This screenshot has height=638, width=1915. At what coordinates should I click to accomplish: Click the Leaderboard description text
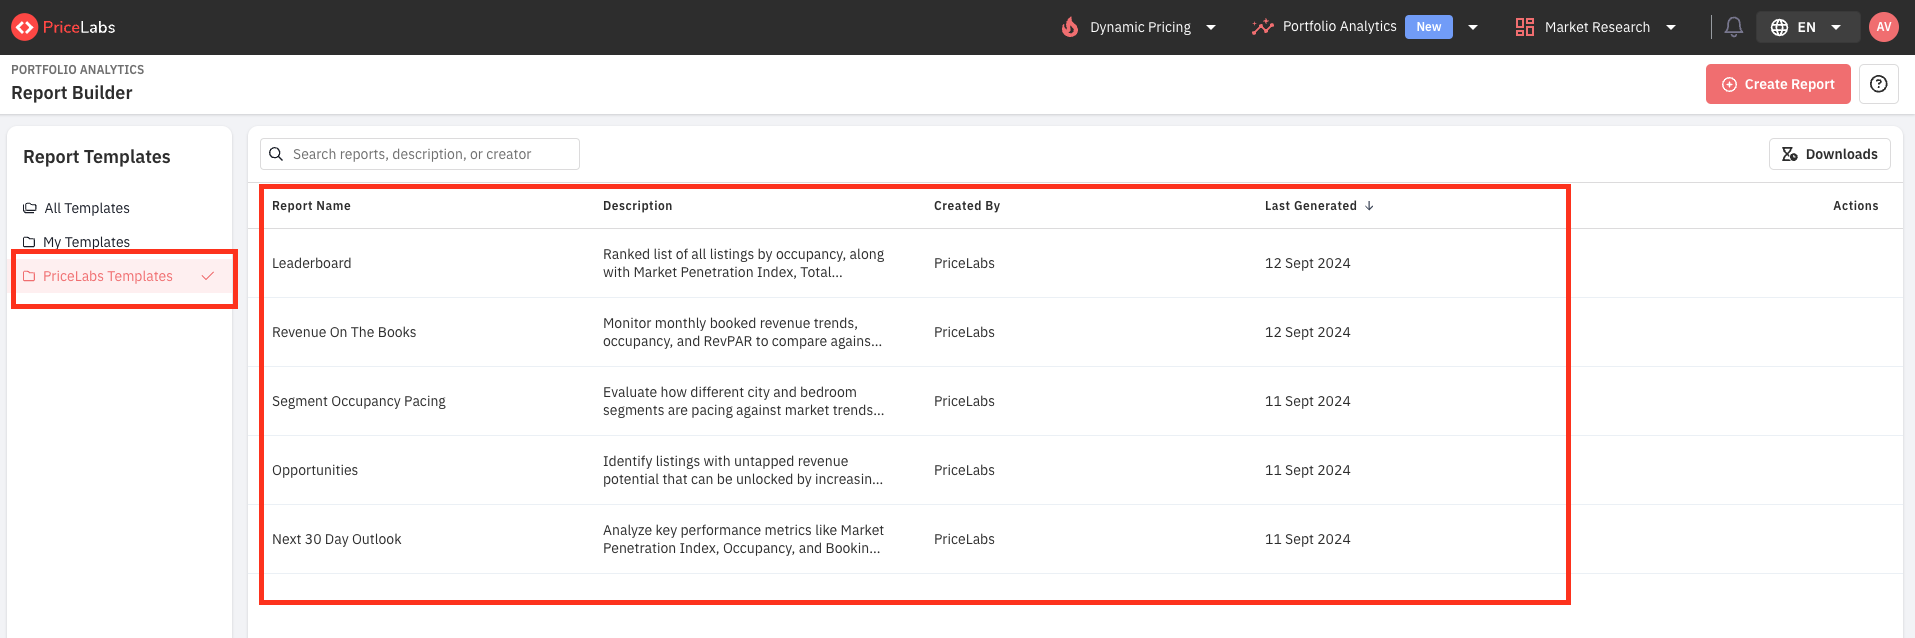[743, 263]
